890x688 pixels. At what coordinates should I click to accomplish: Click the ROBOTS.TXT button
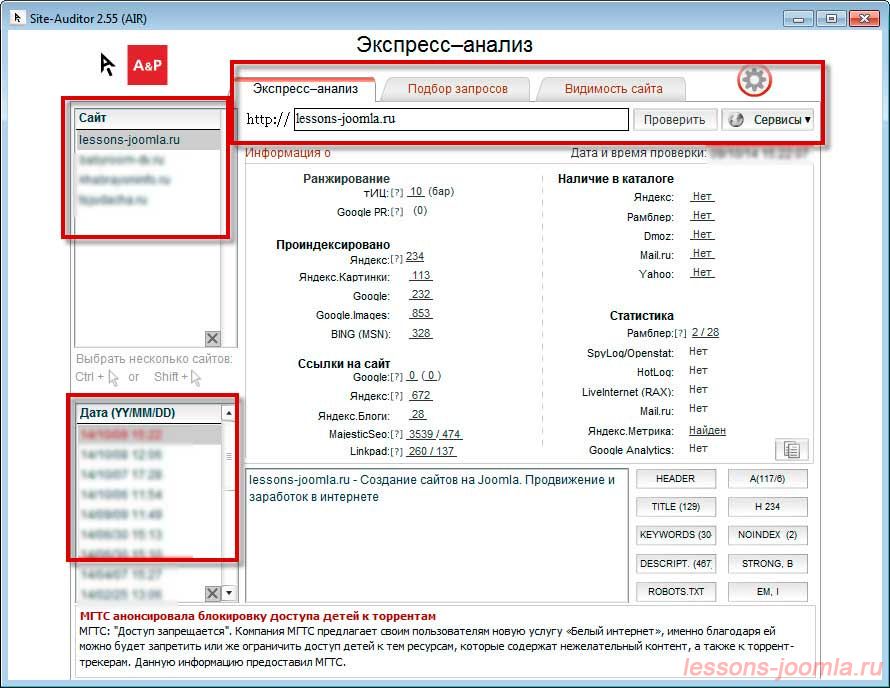675,591
